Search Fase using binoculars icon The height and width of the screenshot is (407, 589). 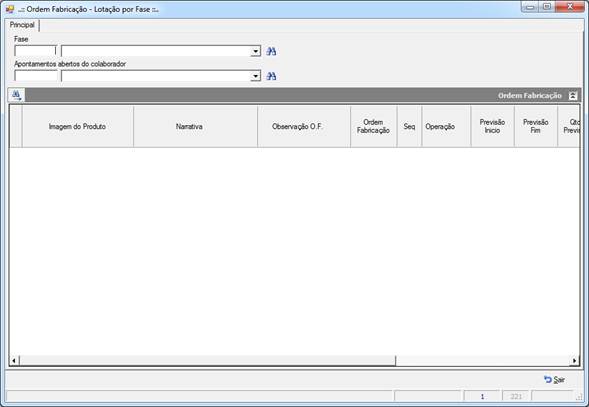271,51
